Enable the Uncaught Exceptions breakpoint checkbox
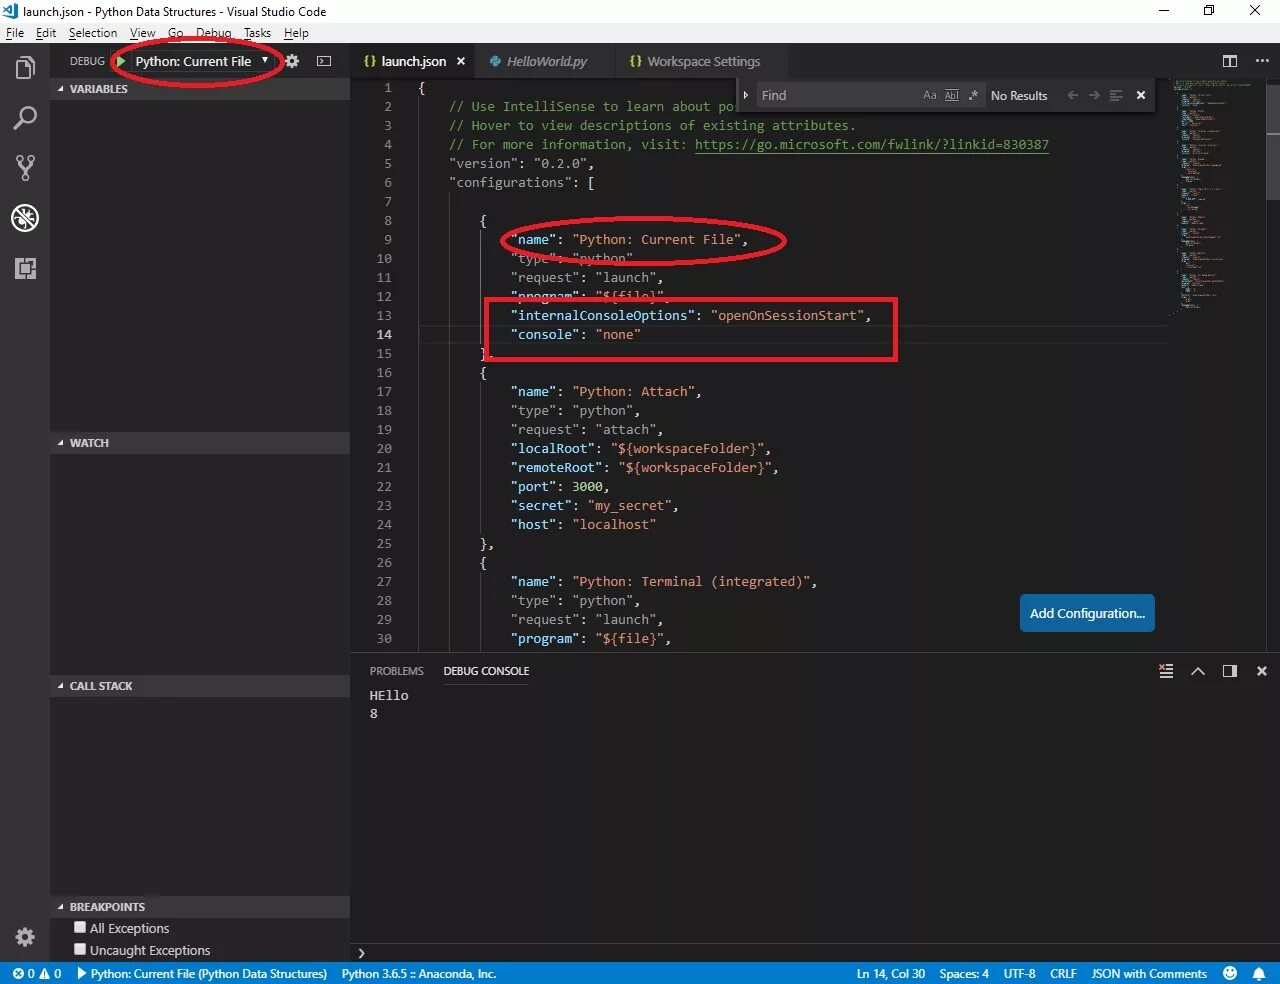The width and height of the screenshot is (1280, 984). 80,949
